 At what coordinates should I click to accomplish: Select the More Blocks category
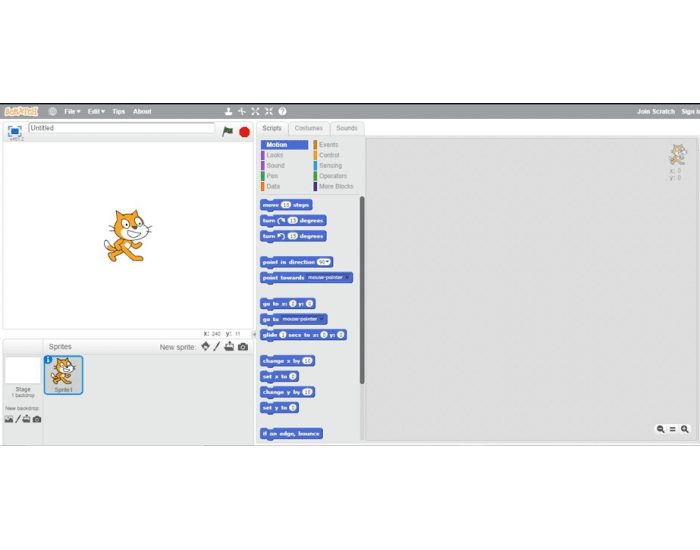[336, 186]
